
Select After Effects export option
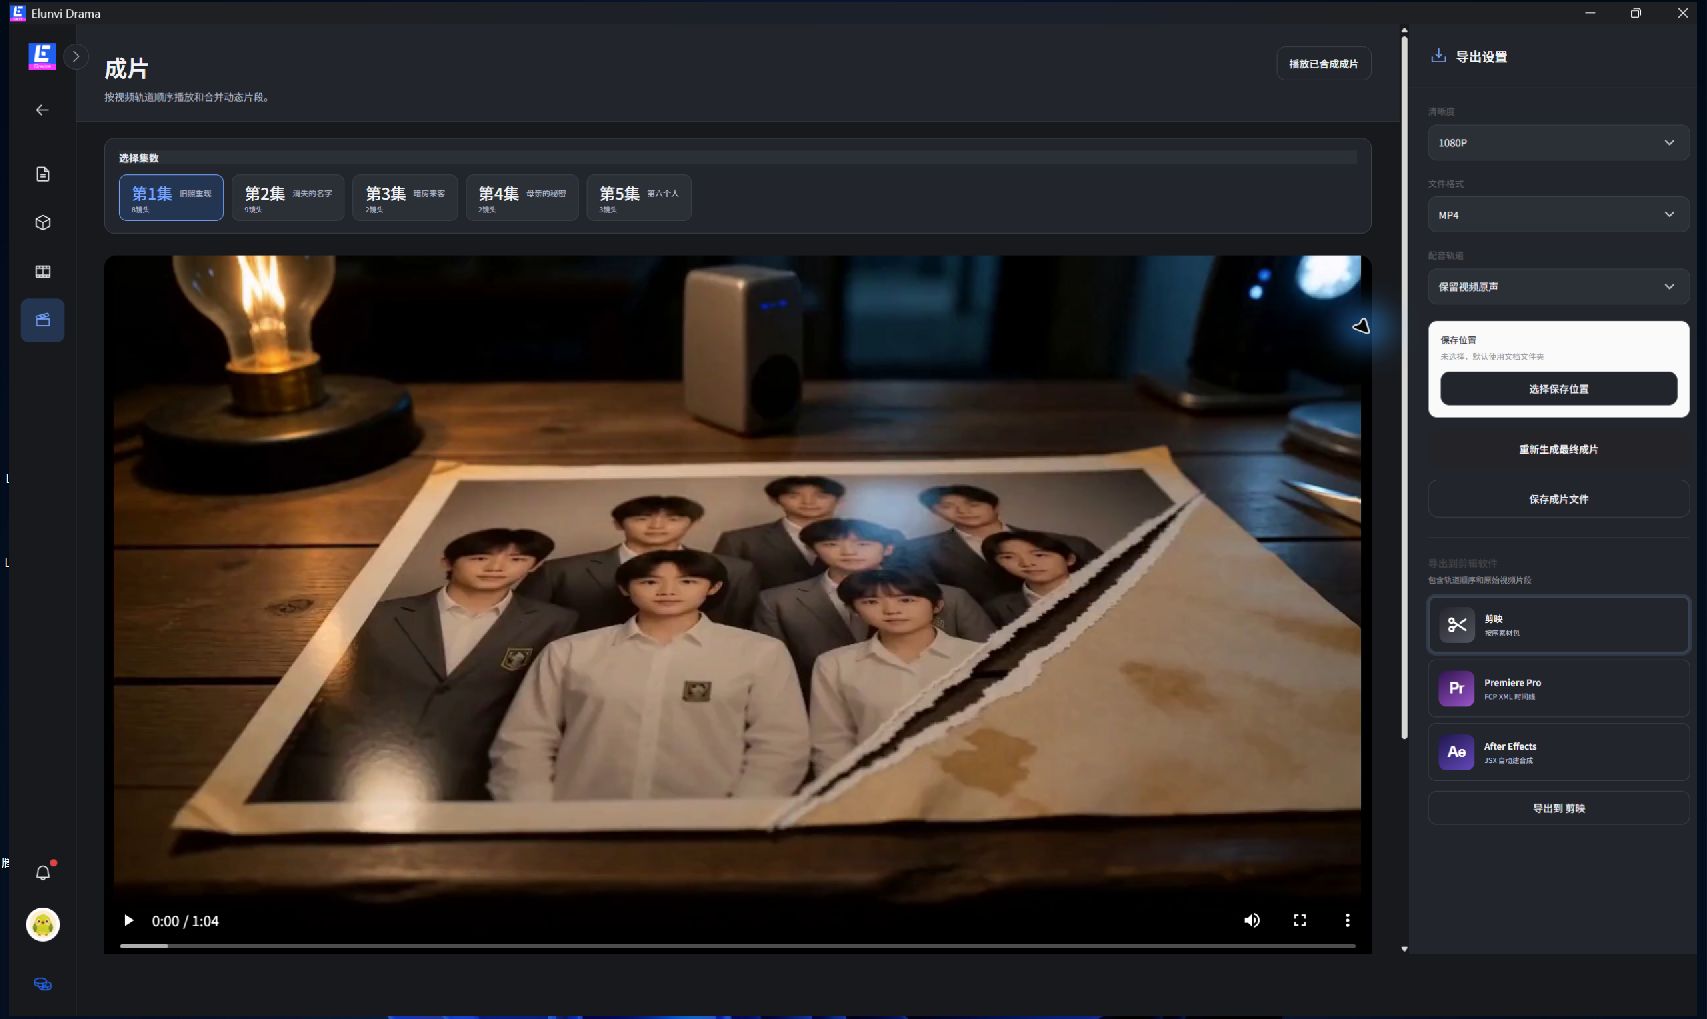click(x=1558, y=752)
